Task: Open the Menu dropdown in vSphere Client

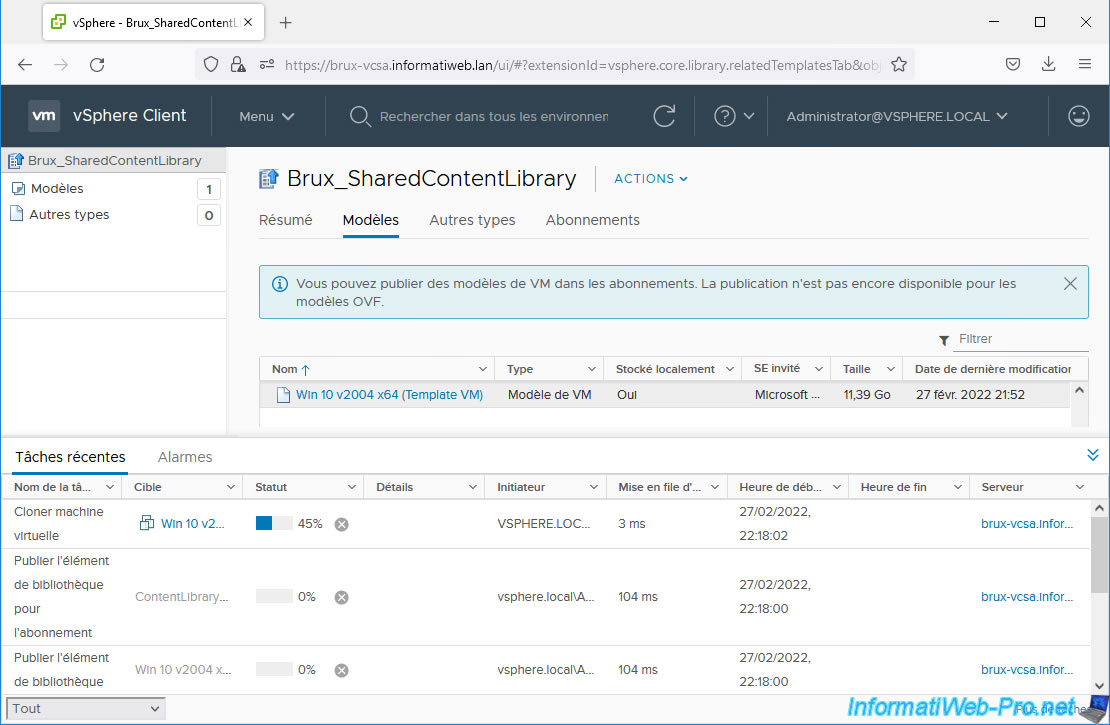Action: point(267,117)
